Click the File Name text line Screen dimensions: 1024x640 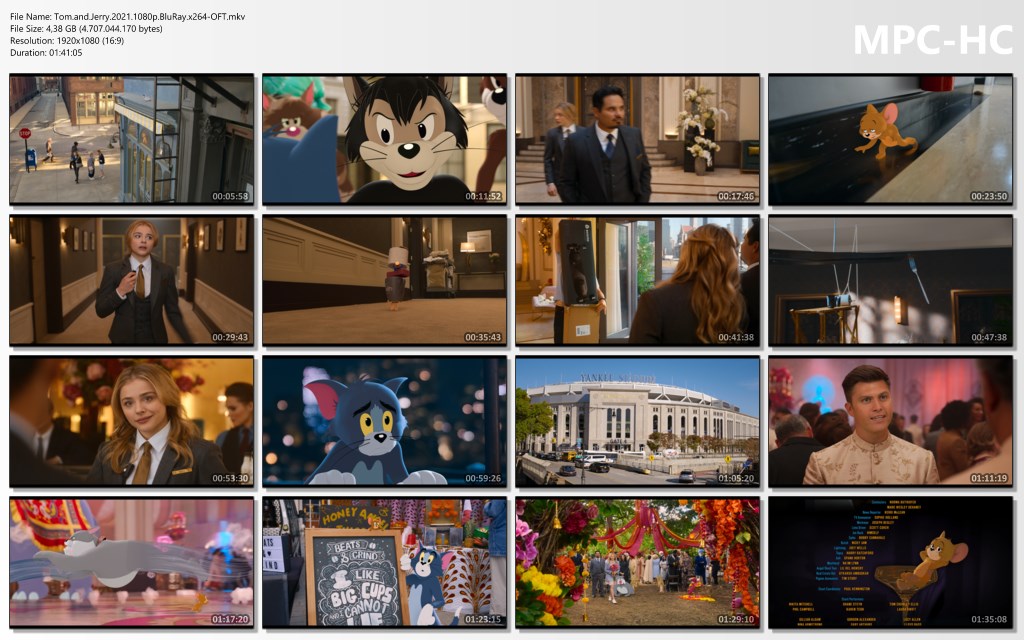pos(127,17)
